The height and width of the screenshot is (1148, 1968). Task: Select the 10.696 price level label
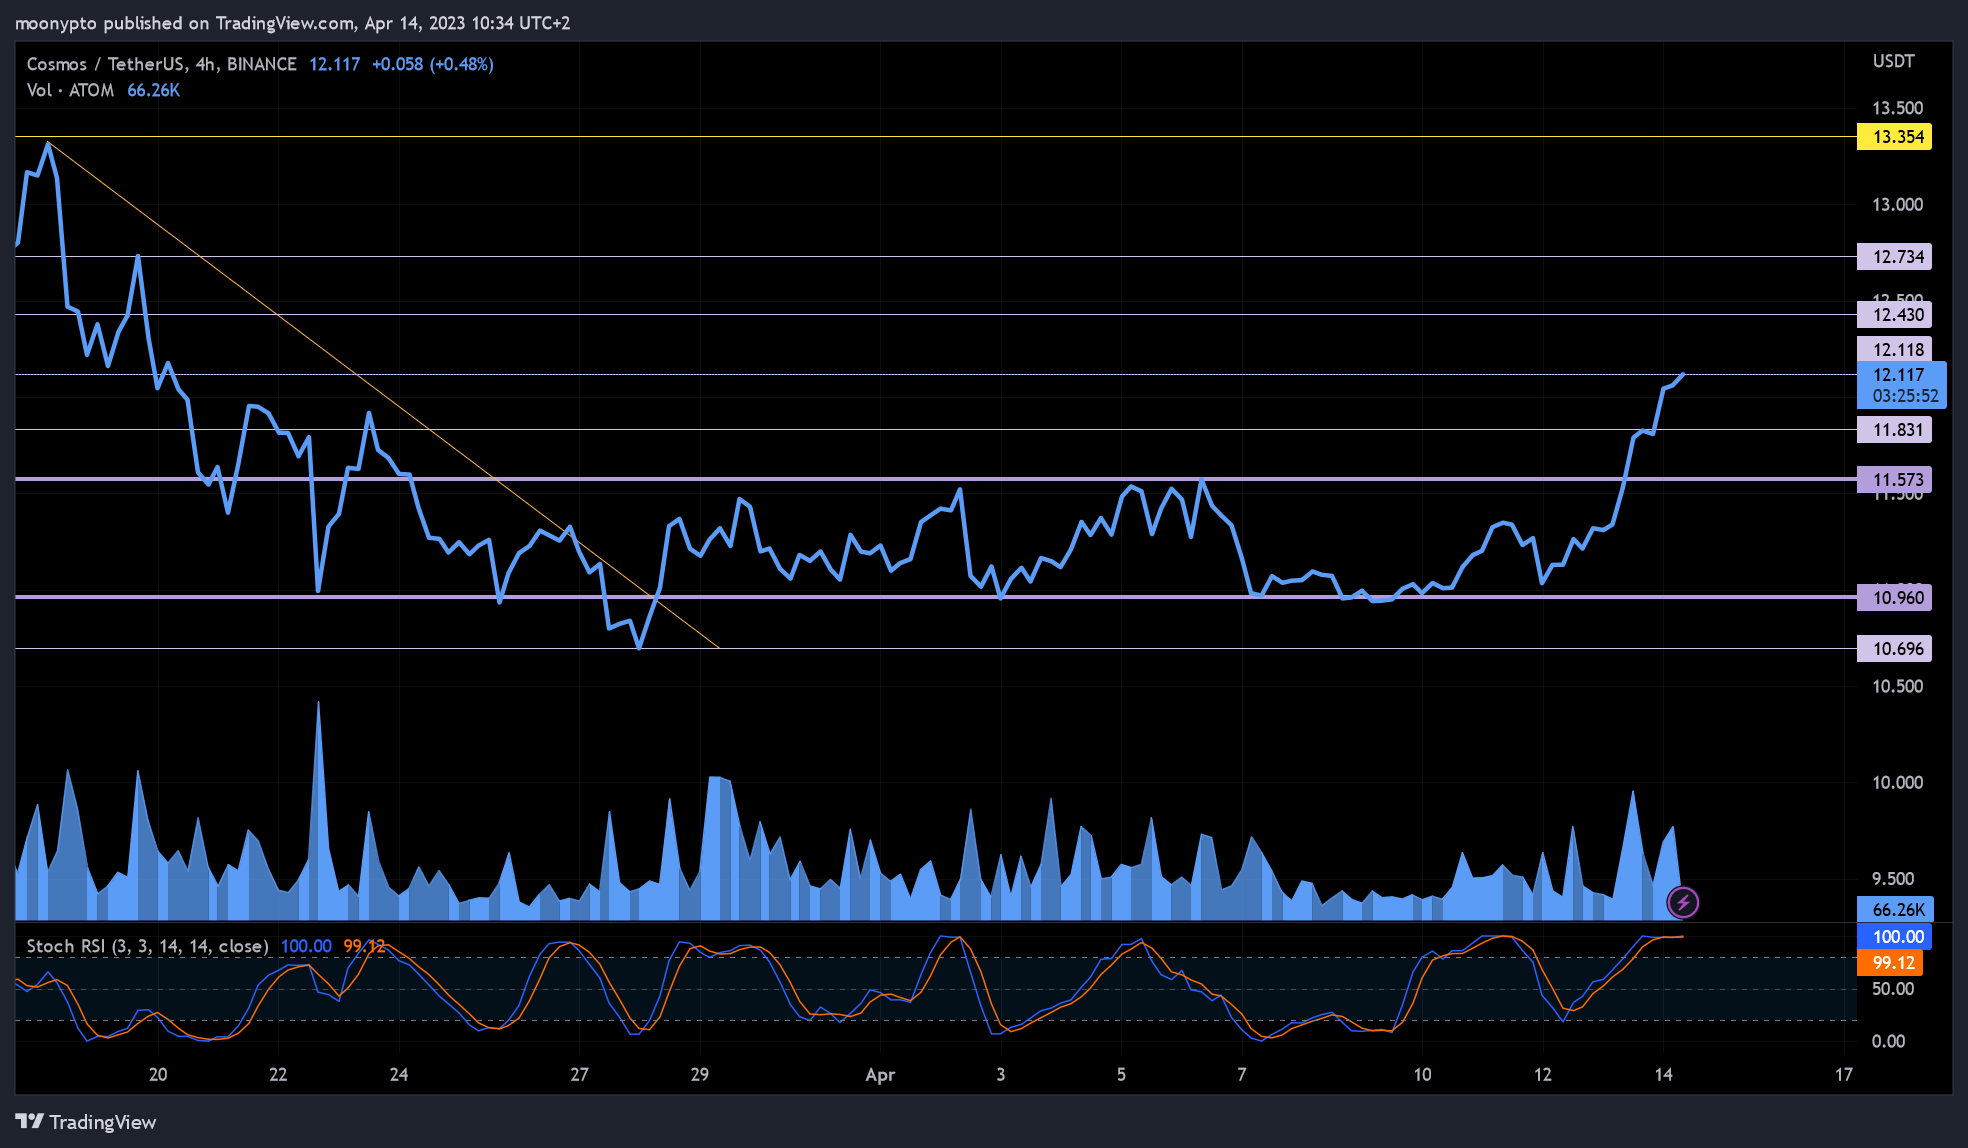[1894, 649]
